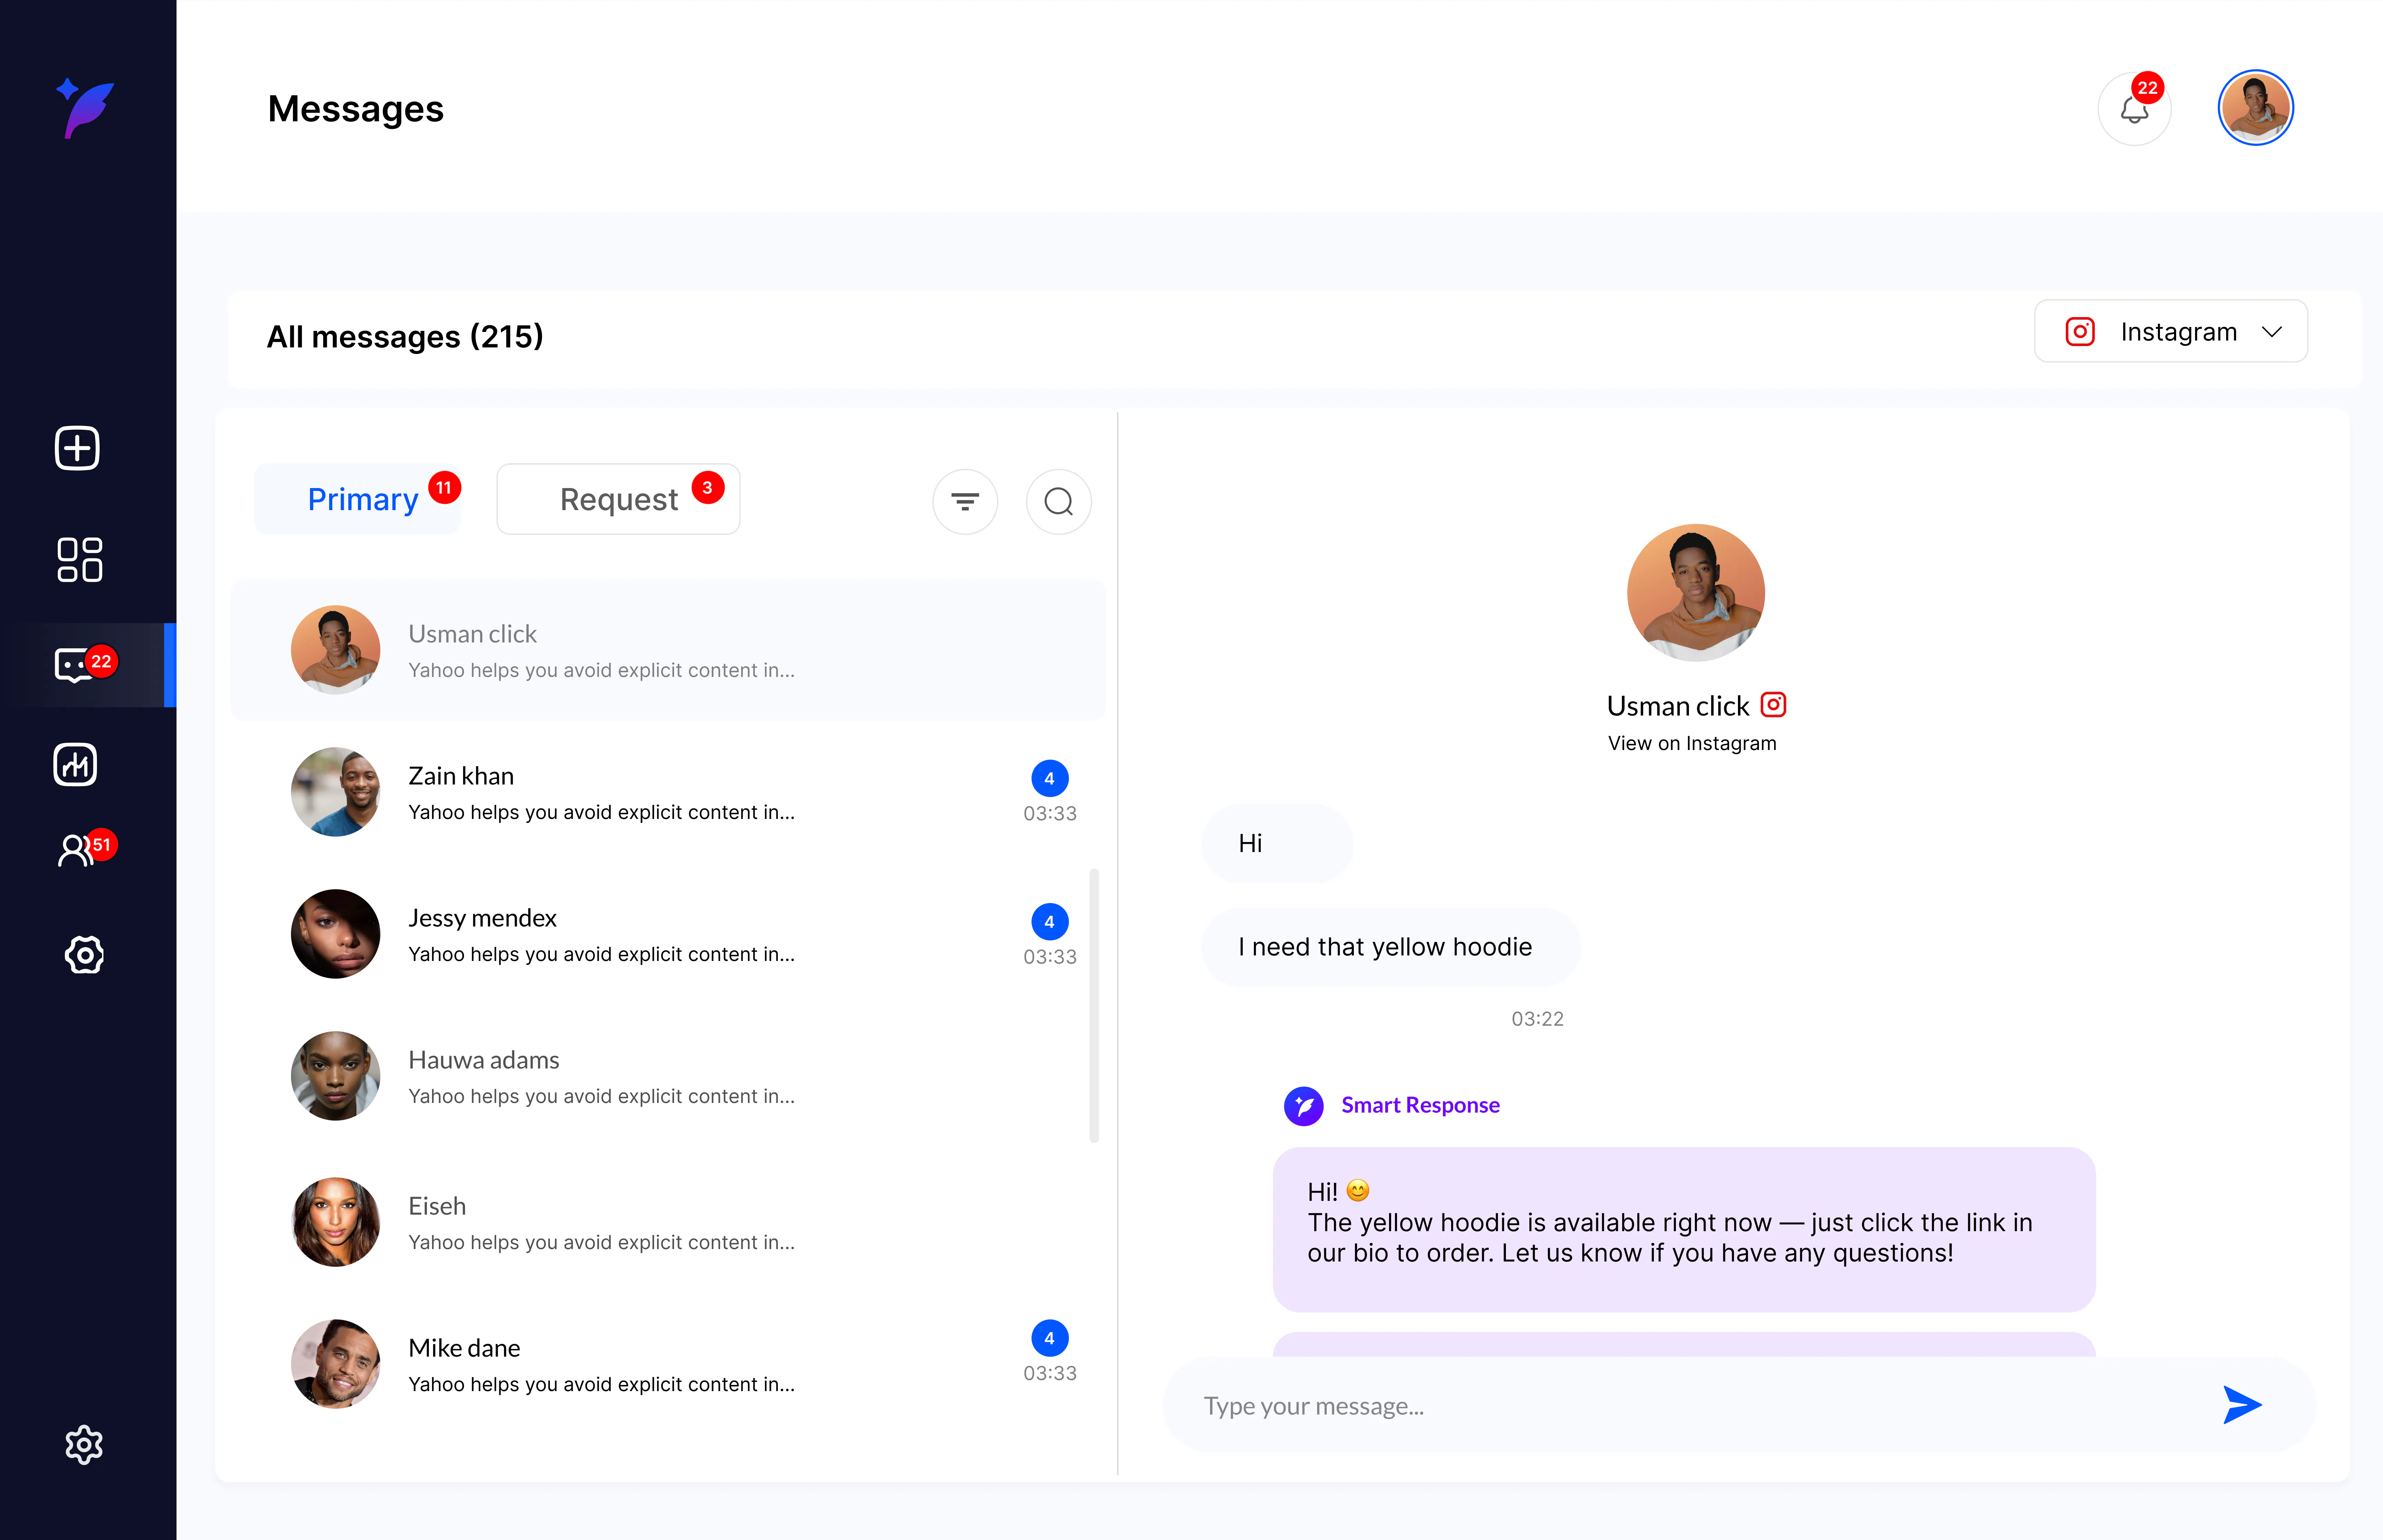Image resolution: width=2383 pixels, height=1540 pixels.
Task: Click the hexagon settings icon in sidebar
Action: pos(84,955)
